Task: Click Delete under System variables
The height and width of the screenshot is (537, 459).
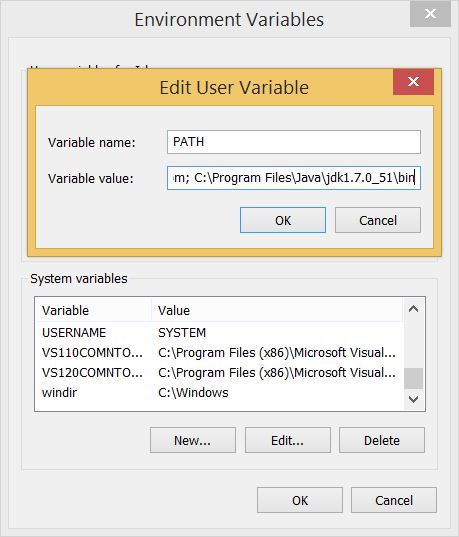Action: (382, 440)
